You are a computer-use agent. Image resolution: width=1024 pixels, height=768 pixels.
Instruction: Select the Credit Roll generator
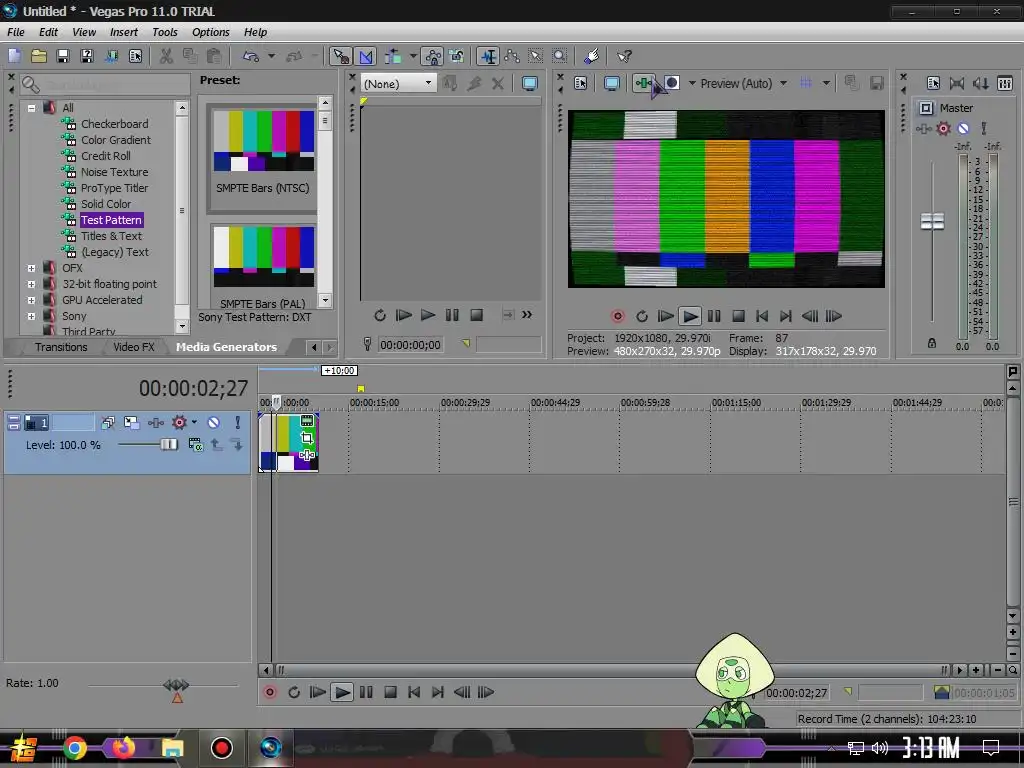[105, 156]
